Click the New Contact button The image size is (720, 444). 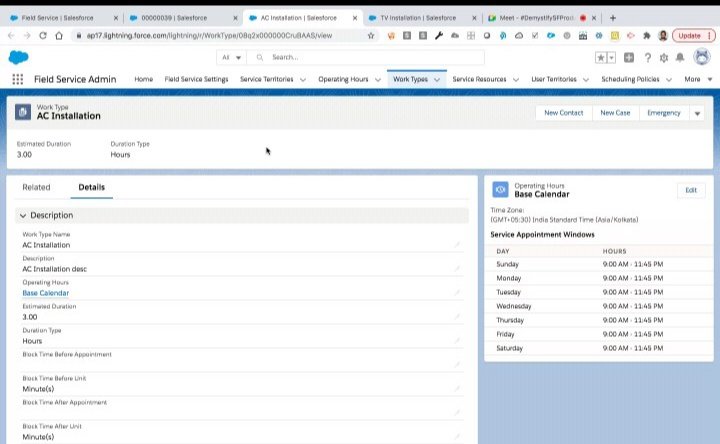pyautogui.click(x=563, y=113)
